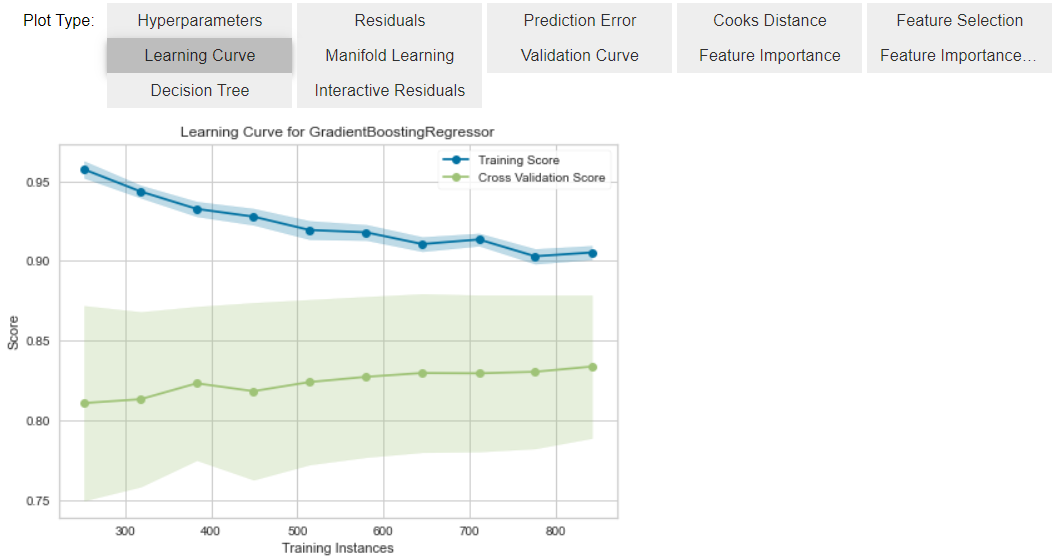Click the chart title for GradientBoostingRegressor
Viewport: 1055px width, 560px height.
pos(337,132)
